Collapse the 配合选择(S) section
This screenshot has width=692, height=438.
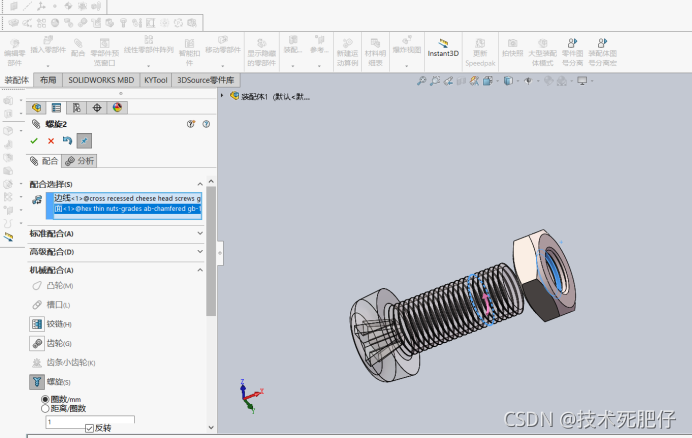(x=200, y=184)
